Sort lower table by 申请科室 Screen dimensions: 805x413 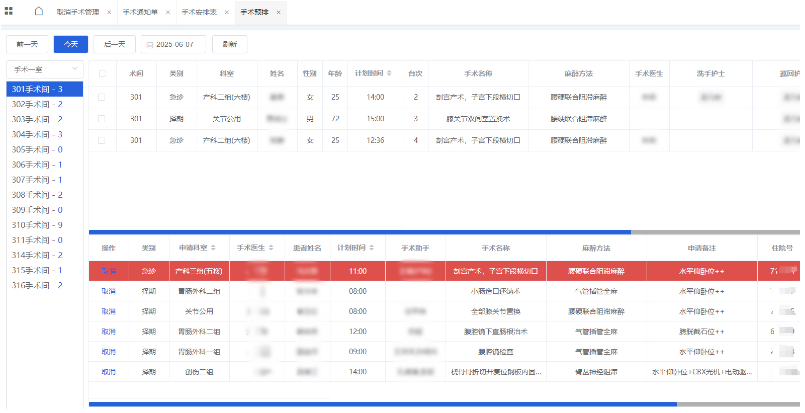tap(213, 248)
